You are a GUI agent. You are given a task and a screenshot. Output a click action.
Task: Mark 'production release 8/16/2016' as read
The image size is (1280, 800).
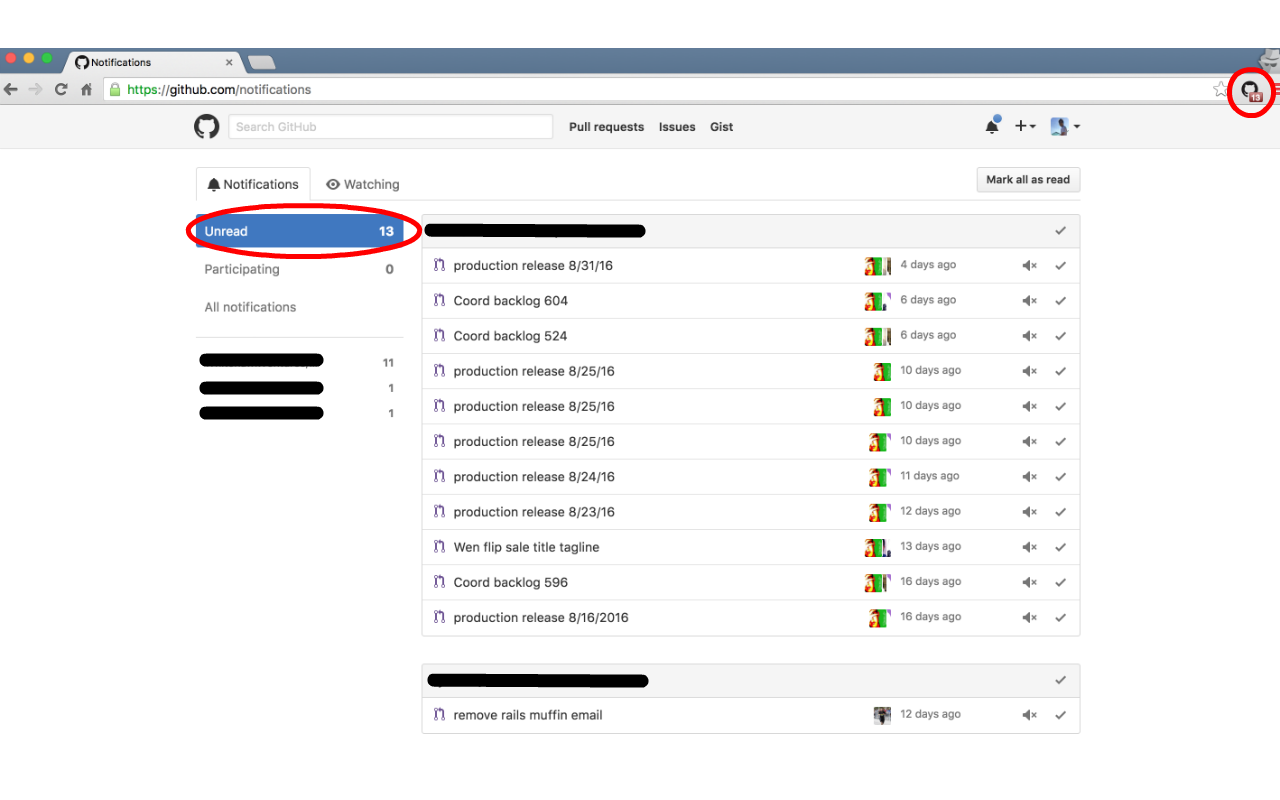click(1060, 616)
